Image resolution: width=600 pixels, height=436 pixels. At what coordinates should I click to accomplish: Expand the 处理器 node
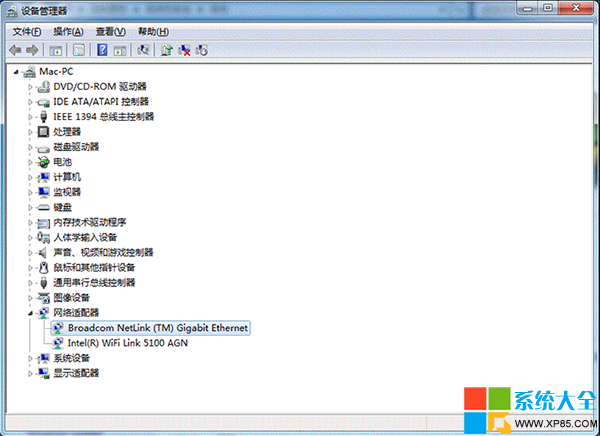click(x=30, y=132)
